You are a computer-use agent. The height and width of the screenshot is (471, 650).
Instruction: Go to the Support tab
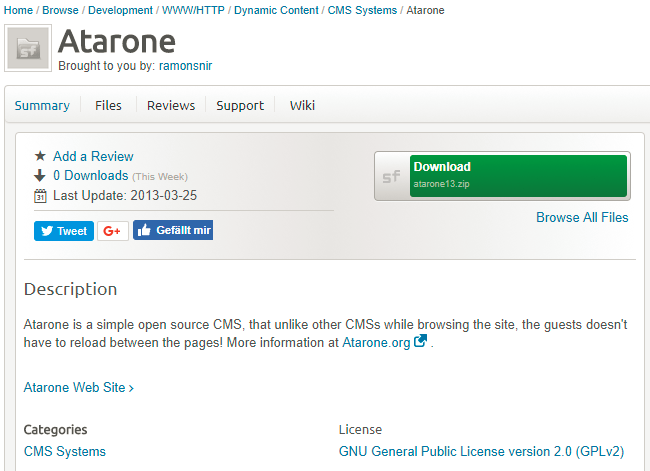pyautogui.click(x=240, y=105)
